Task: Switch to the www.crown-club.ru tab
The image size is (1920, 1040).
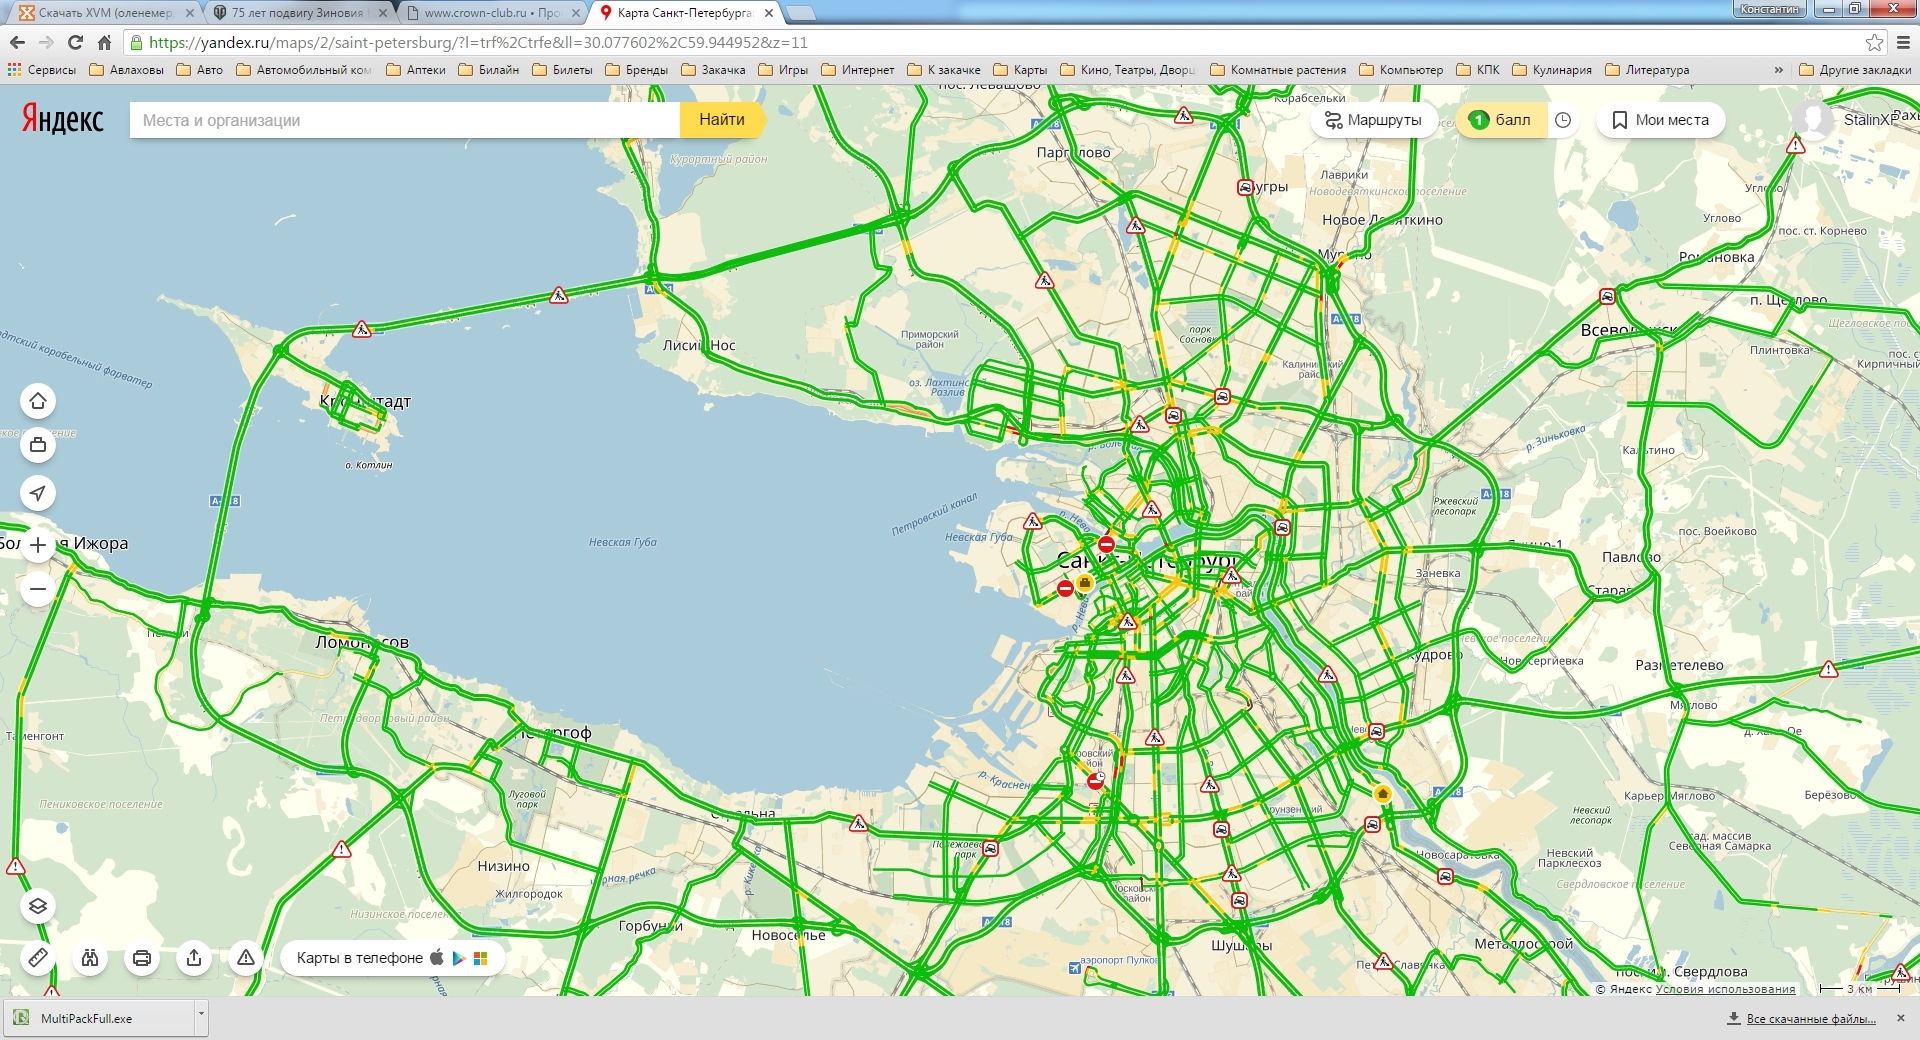Action: pyautogui.click(x=491, y=13)
